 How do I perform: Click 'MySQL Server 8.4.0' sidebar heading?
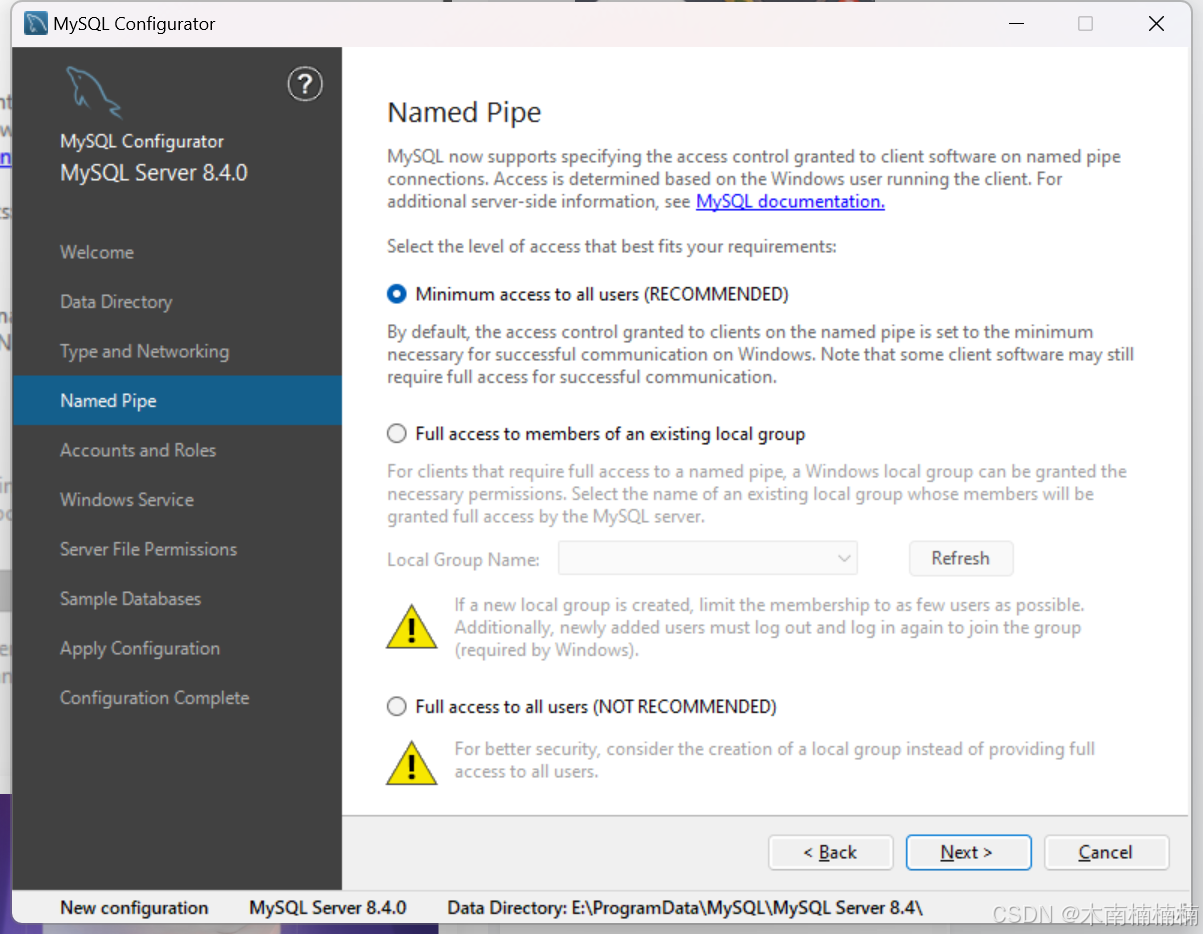[153, 173]
